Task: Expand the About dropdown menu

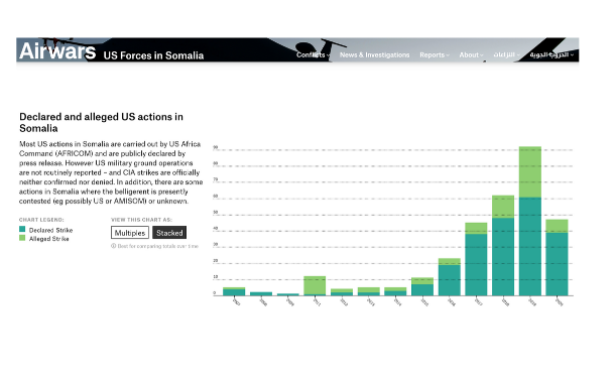Action: click(471, 55)
